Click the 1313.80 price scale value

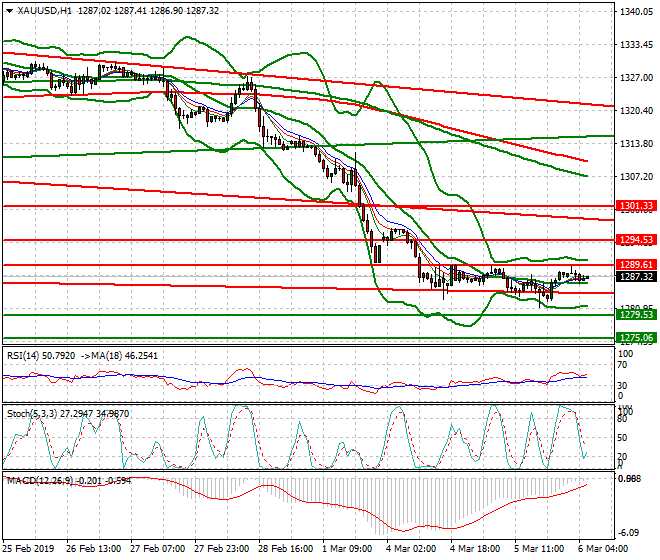point(636,144)
